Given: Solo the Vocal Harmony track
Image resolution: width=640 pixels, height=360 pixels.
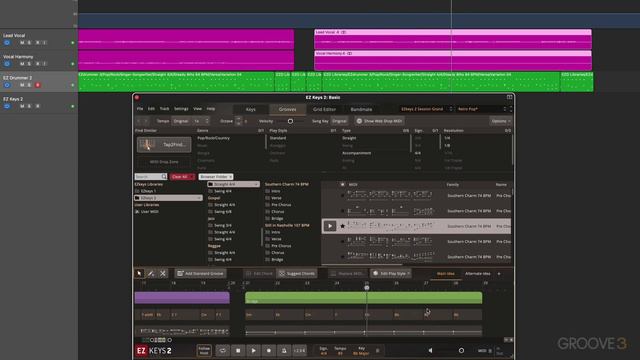Looking at the screenshot, I should [29, 64].
